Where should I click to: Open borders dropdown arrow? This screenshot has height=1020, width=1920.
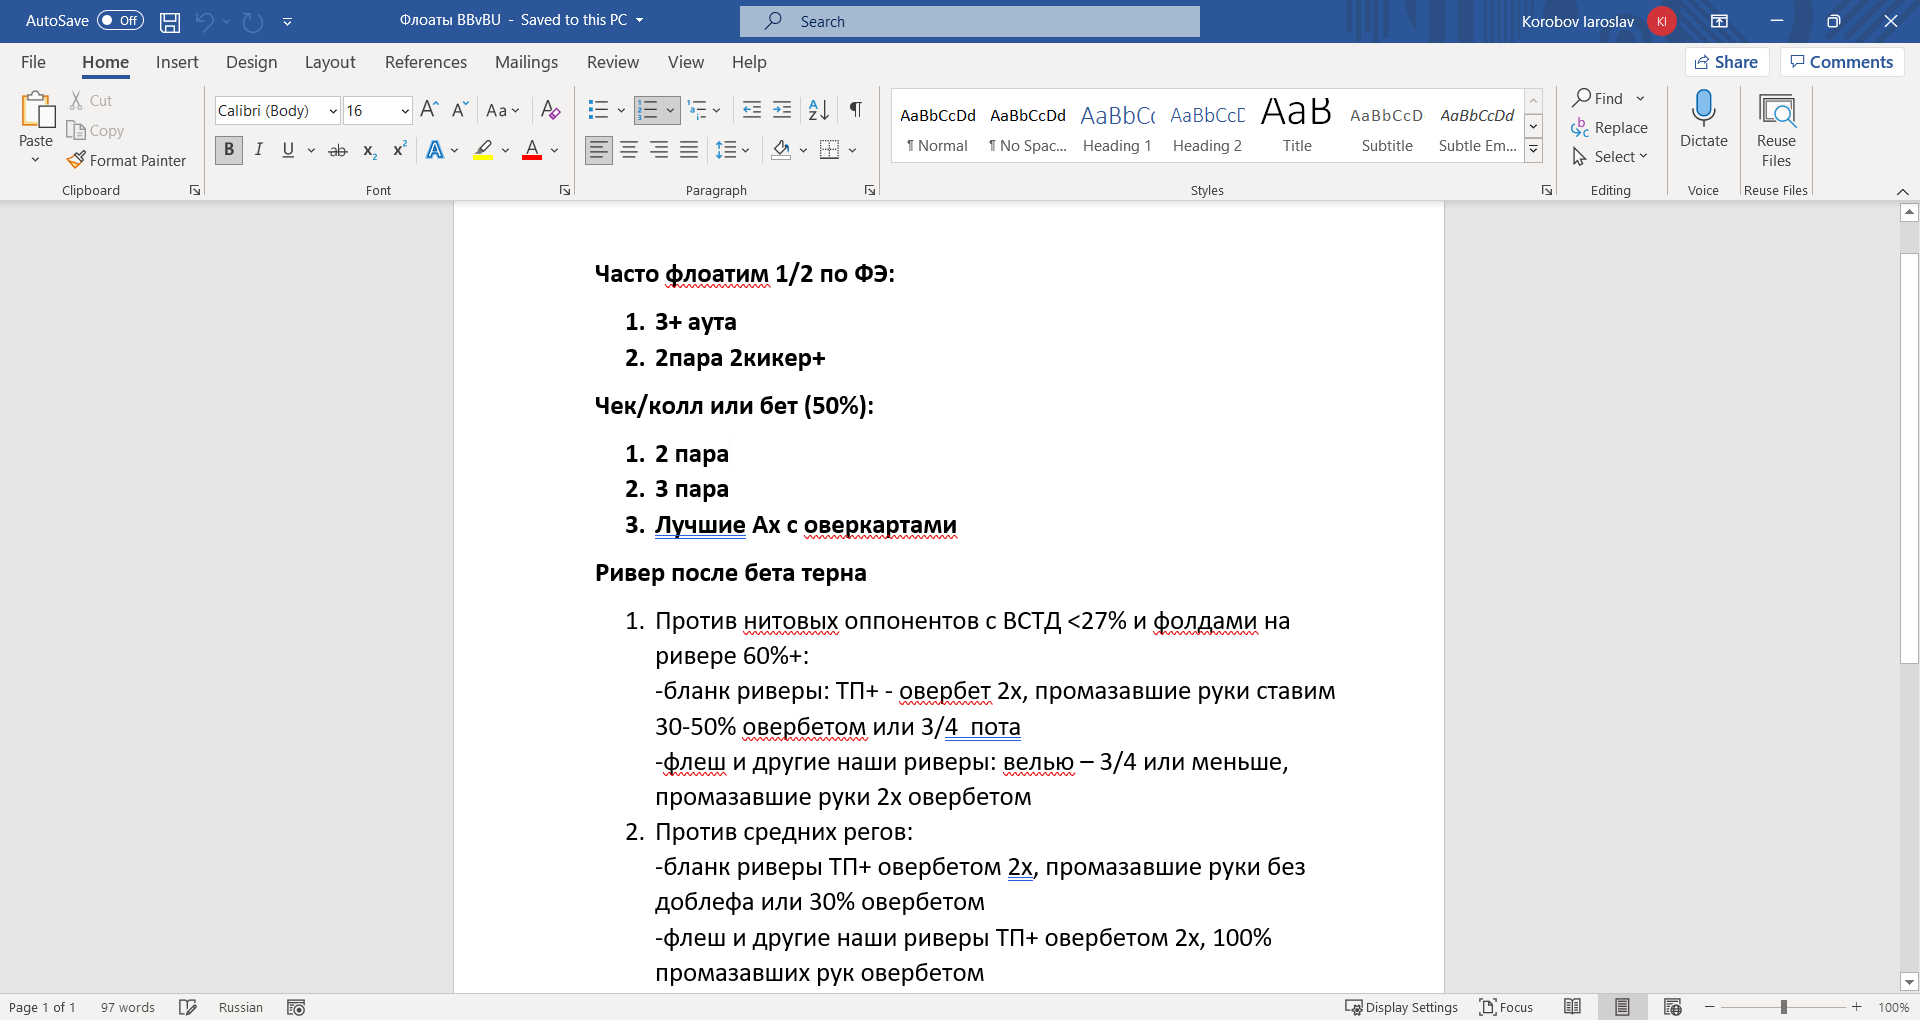tap(853, 150)
